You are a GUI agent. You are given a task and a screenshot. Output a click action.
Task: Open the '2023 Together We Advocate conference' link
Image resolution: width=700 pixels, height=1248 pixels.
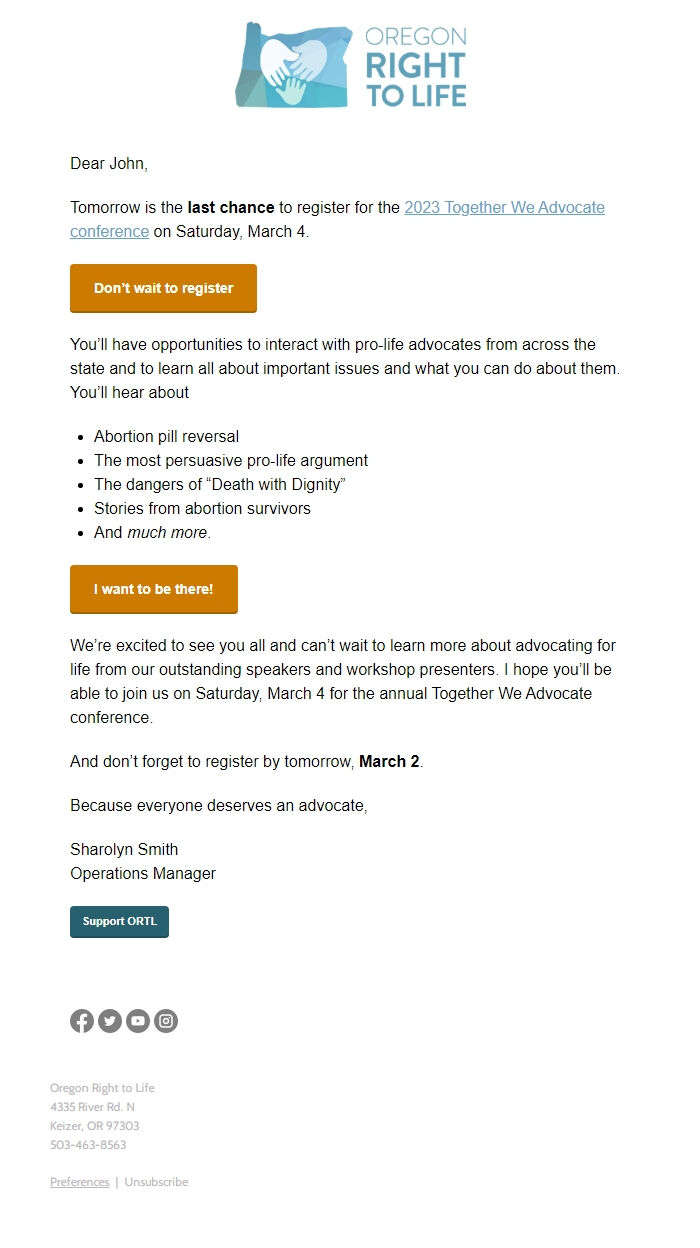tap(504, 207)
